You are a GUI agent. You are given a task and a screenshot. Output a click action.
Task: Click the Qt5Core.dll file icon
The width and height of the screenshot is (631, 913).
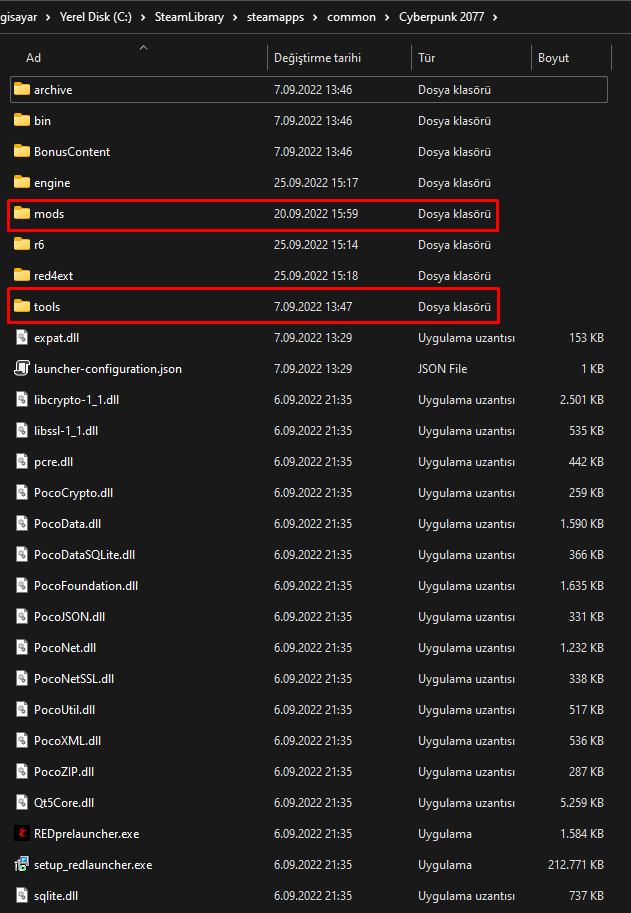click(x=22, y=802)
